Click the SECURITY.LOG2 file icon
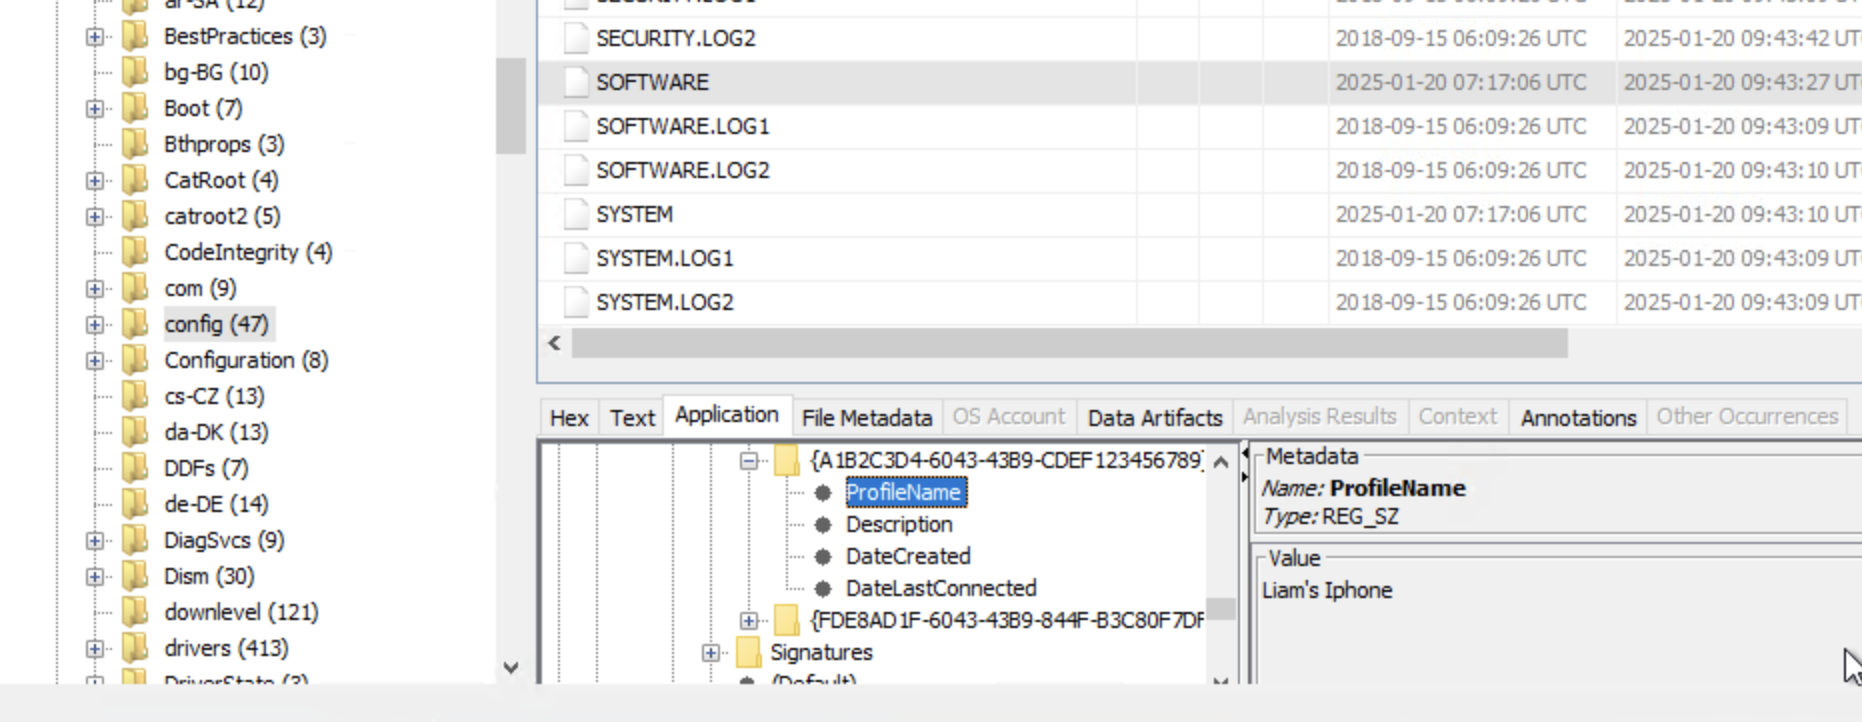The height and width of the screenshot is (722, 1862). pyautogui.click(x=575, y=38)
